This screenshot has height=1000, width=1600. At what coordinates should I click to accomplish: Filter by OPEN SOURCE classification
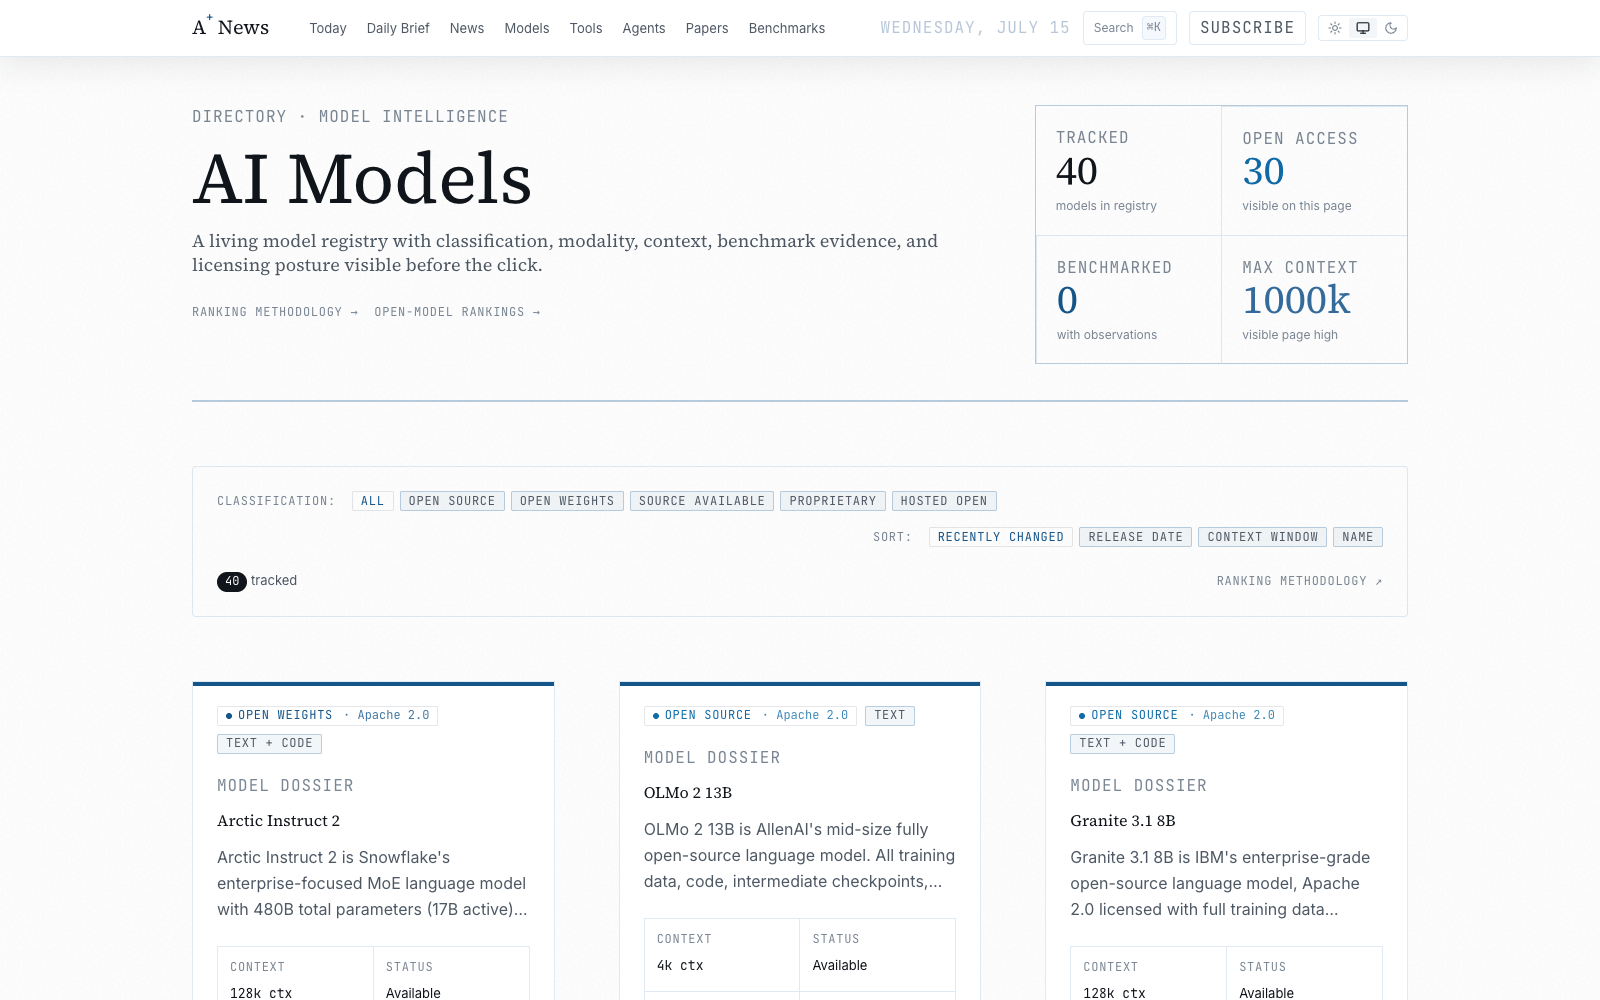pyautogui.click(x=452, y=501)
